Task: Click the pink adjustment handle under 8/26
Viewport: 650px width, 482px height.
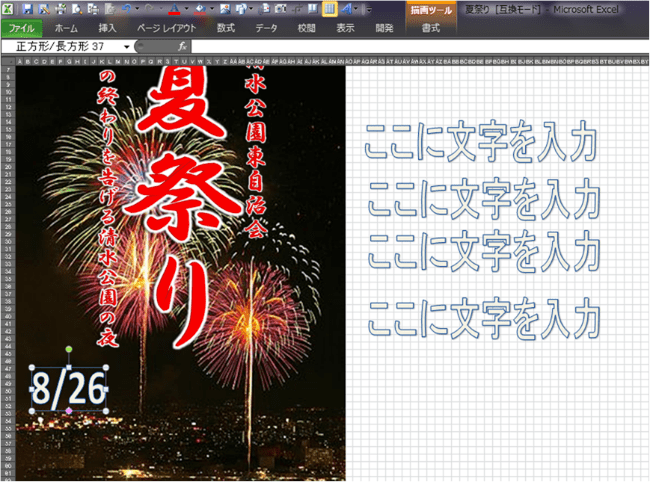Action: point(69,411)
